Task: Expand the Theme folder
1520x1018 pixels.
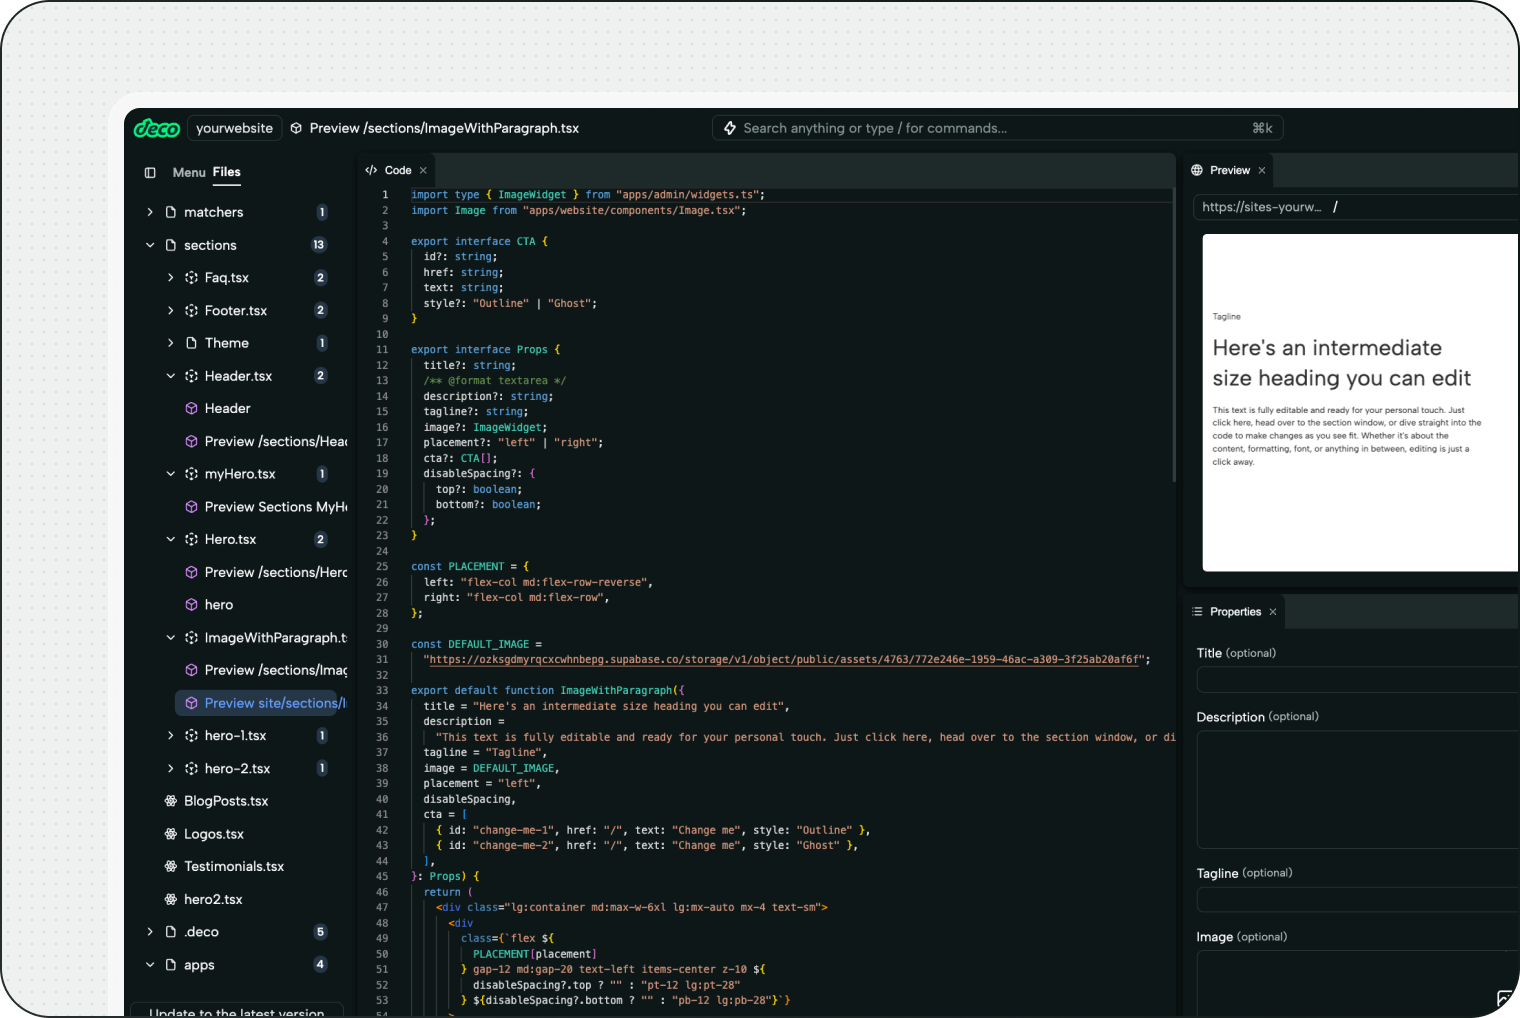Action: 170,343
